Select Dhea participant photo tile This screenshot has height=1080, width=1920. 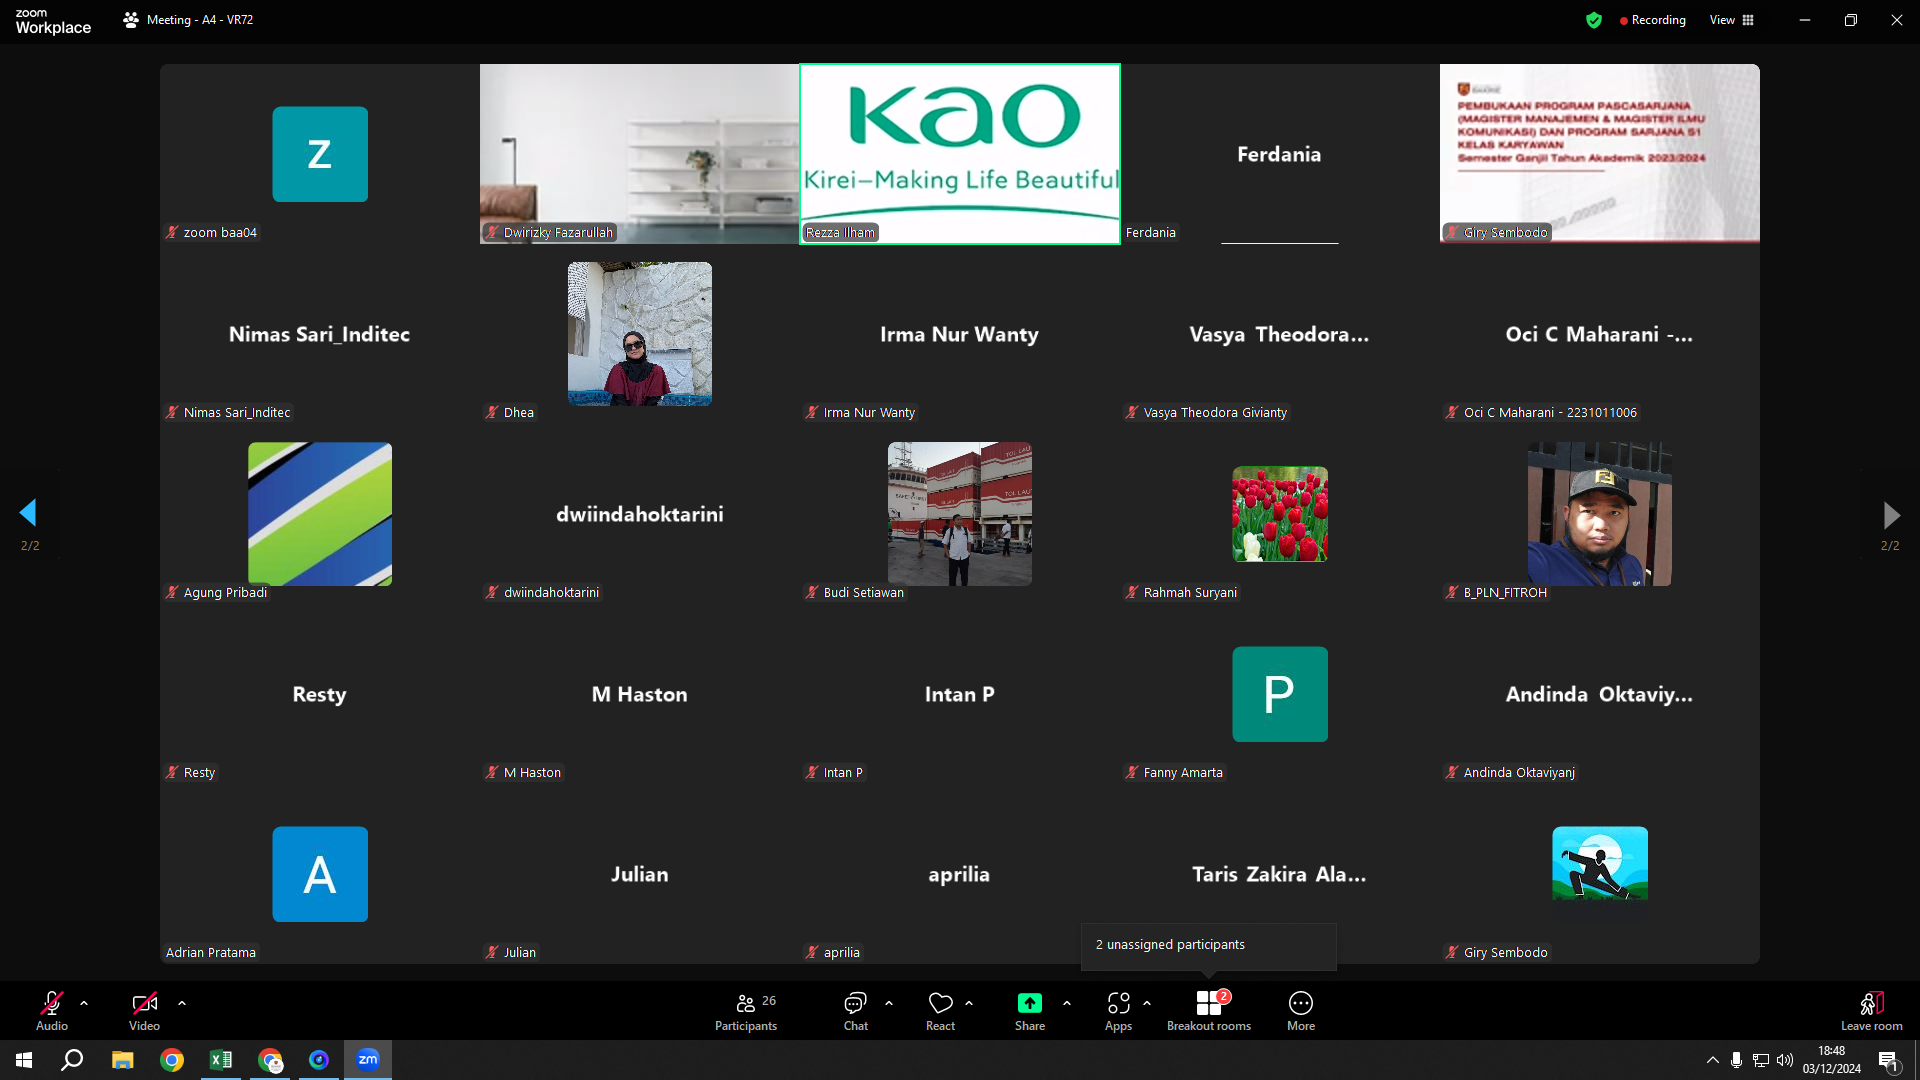tap(640, 334)
